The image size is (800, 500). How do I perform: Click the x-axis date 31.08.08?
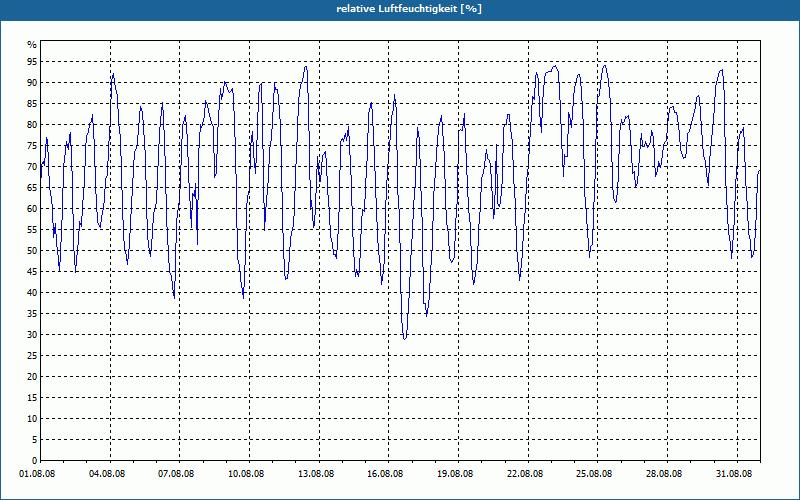coord(734,474)
